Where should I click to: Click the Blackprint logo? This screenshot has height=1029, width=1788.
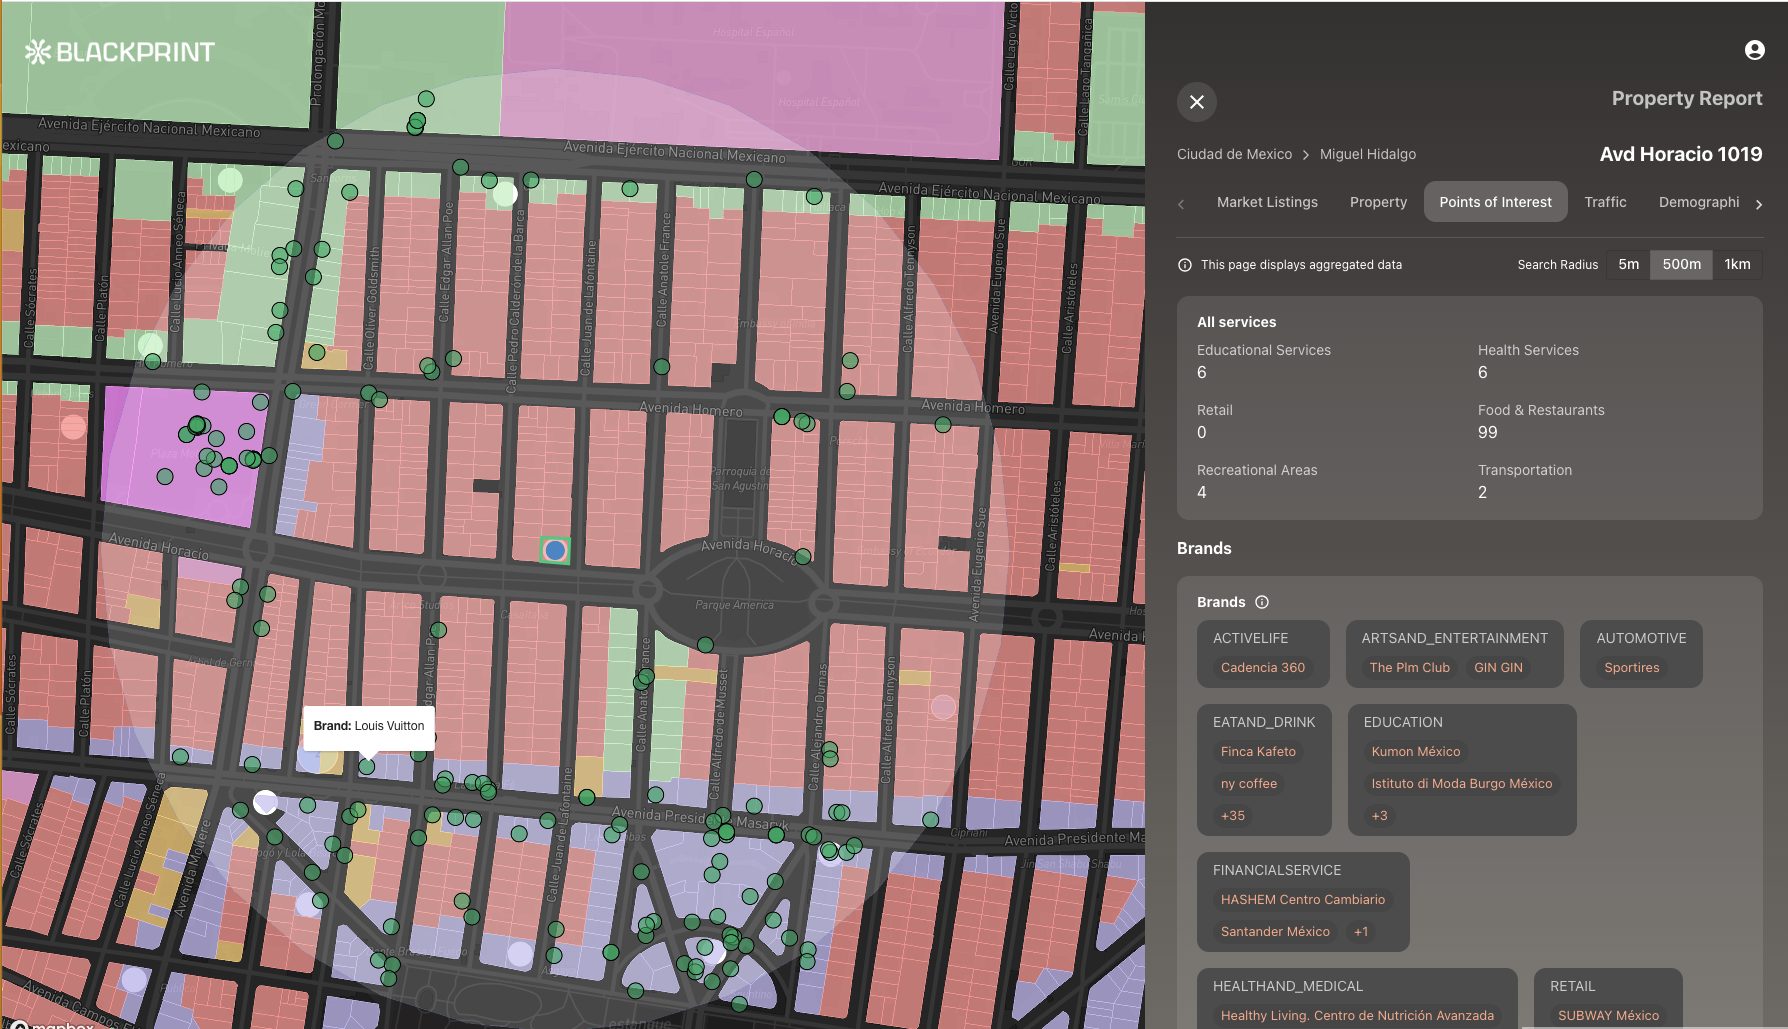120,52
